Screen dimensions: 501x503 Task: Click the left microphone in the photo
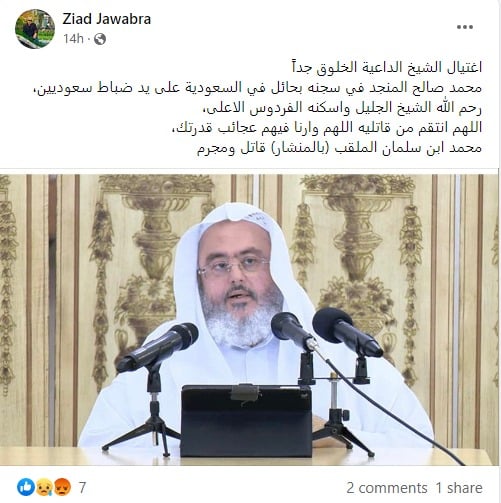(x=157, y=347)
